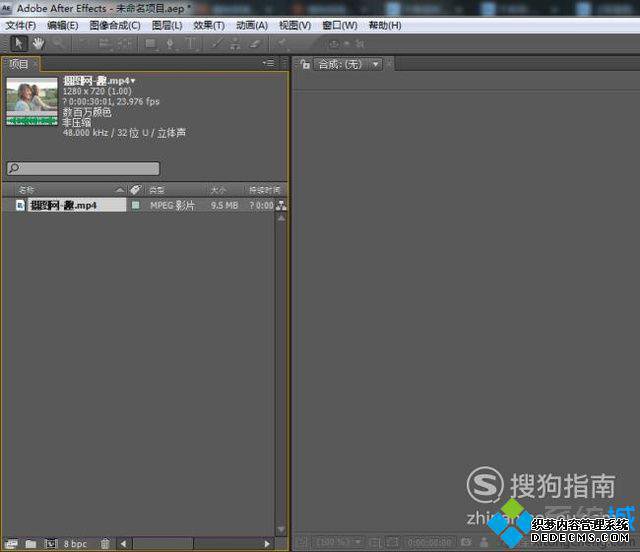The width and height of the screenshot is (640, 552).
Task: Switch to the 项目 panel tab
Action: tap(19, 64)
